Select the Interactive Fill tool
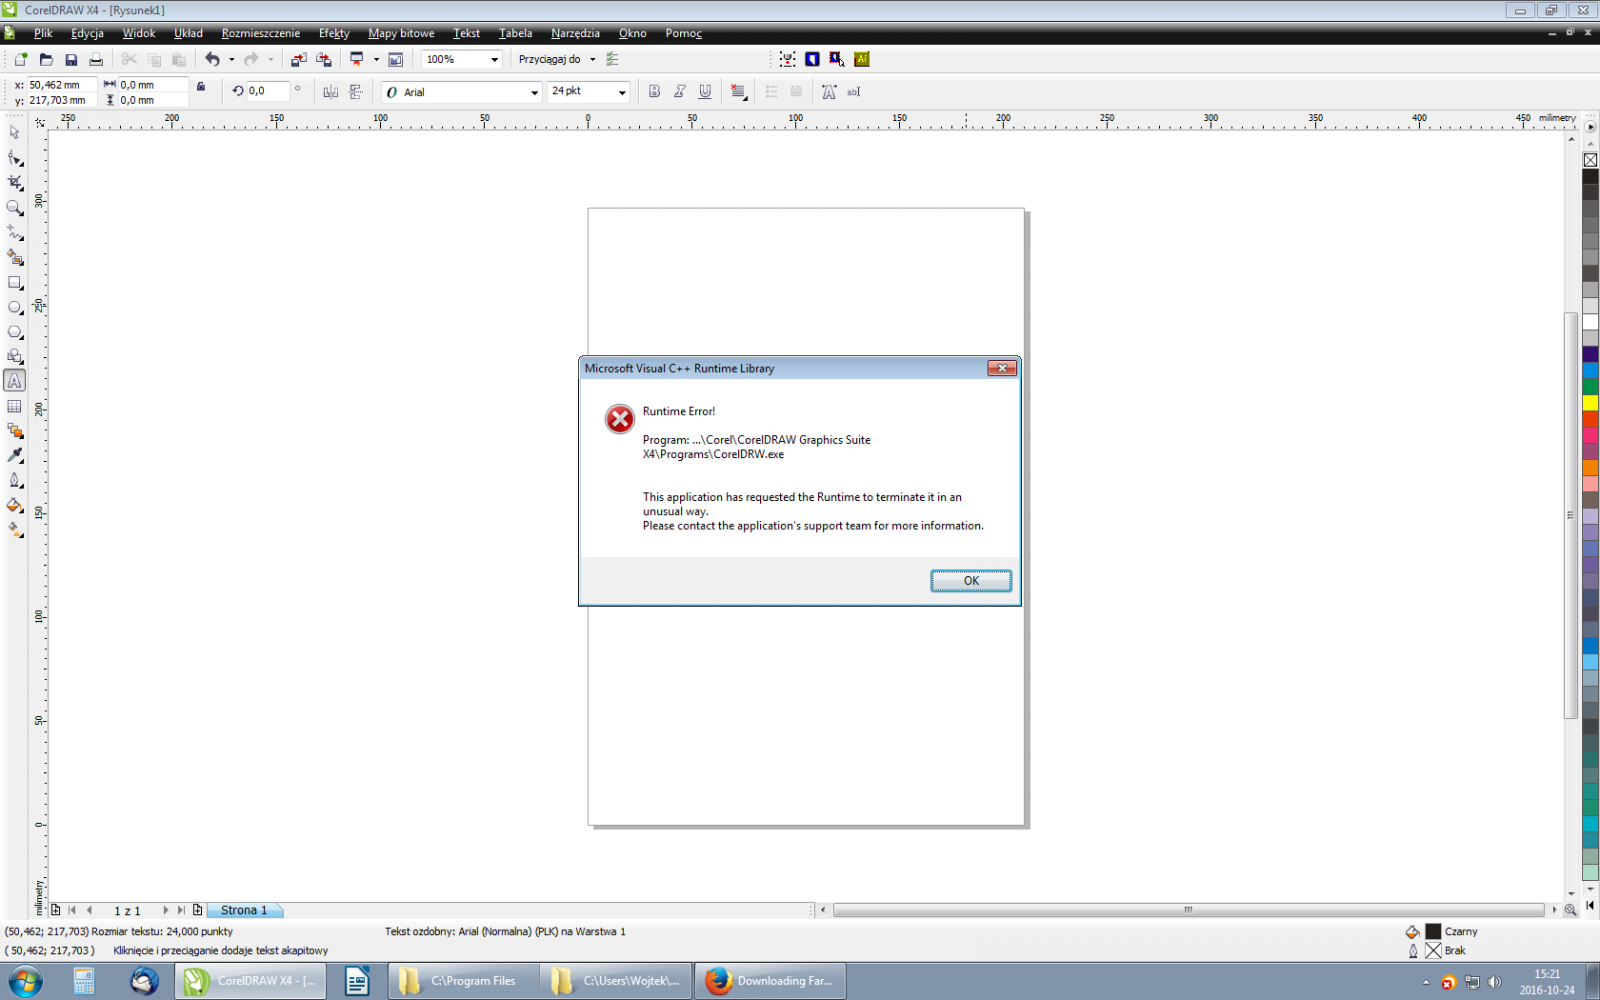Image resolution: width=1600 pixels, height=1000 pixels. click(14, 531)
